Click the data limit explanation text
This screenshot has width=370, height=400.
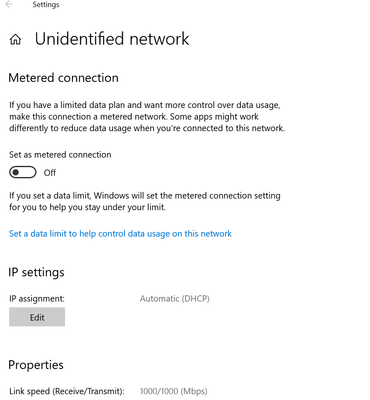[145, 201]
